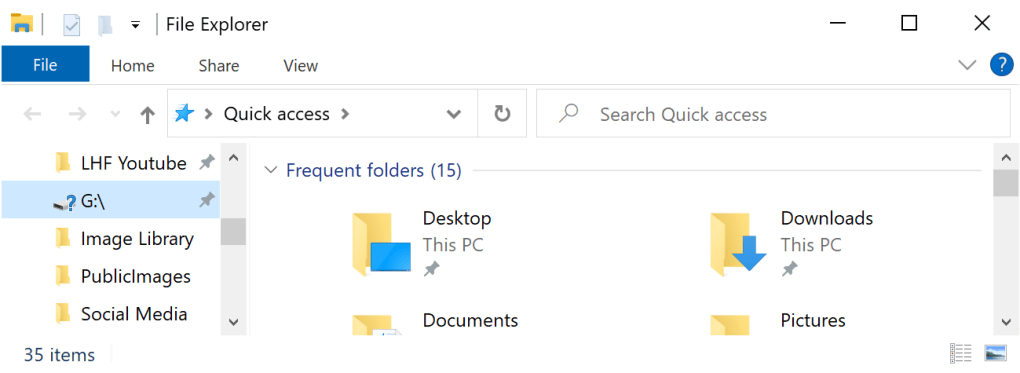Toggle the pin next to LHF Youtube

206,163
